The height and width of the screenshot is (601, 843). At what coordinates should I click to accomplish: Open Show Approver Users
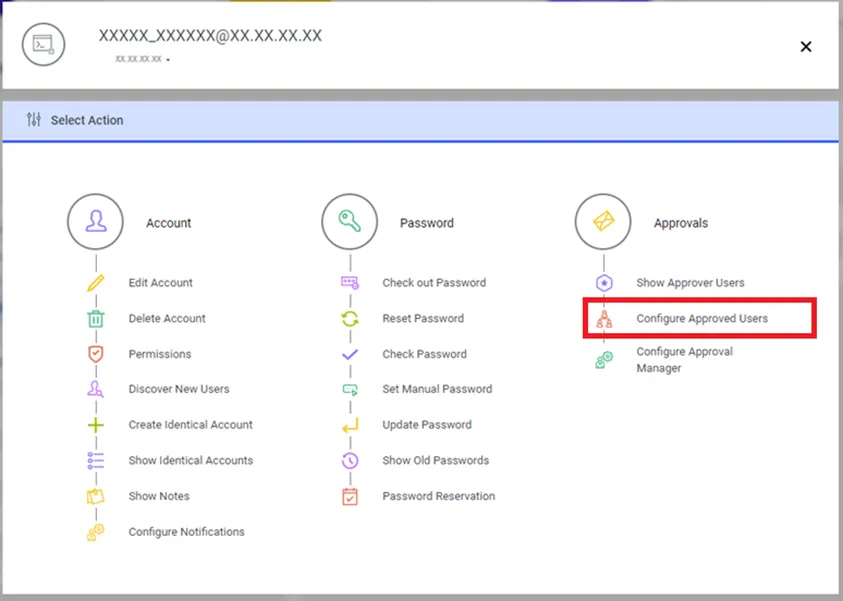690,283
